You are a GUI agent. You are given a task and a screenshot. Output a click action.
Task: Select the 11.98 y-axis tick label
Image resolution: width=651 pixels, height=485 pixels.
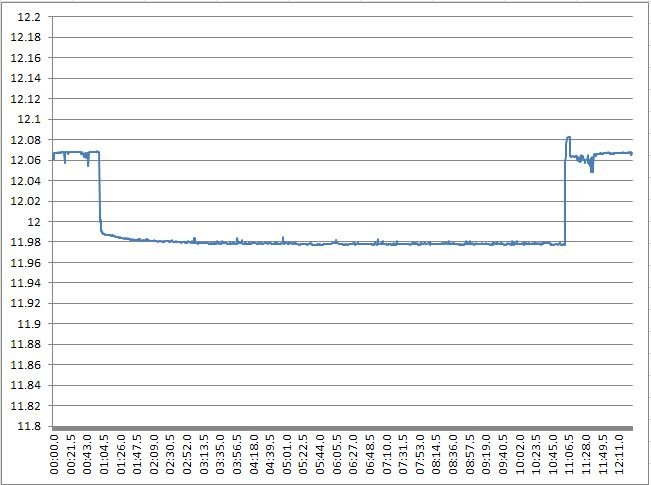(25, 243)
